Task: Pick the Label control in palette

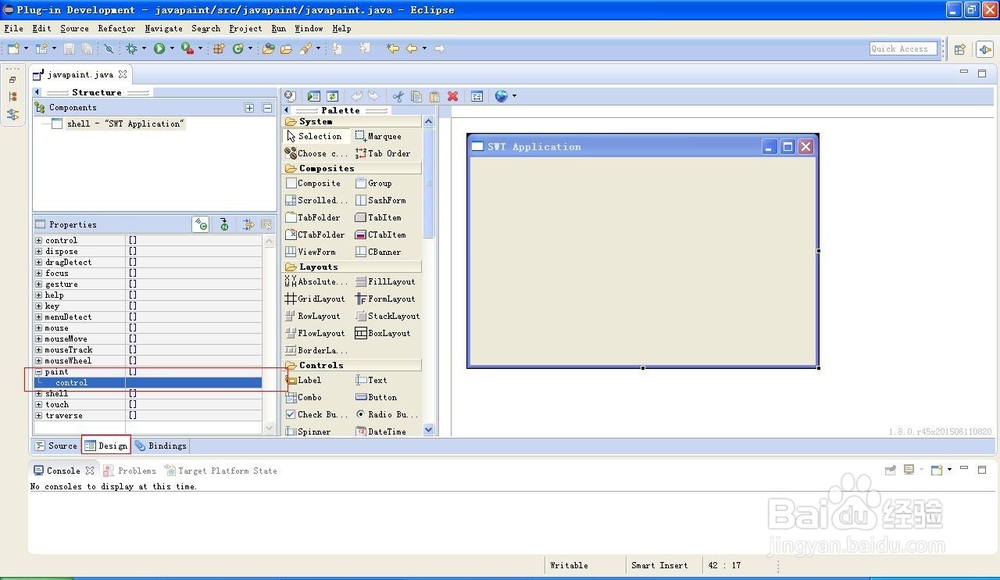Action: pos(304,380)
